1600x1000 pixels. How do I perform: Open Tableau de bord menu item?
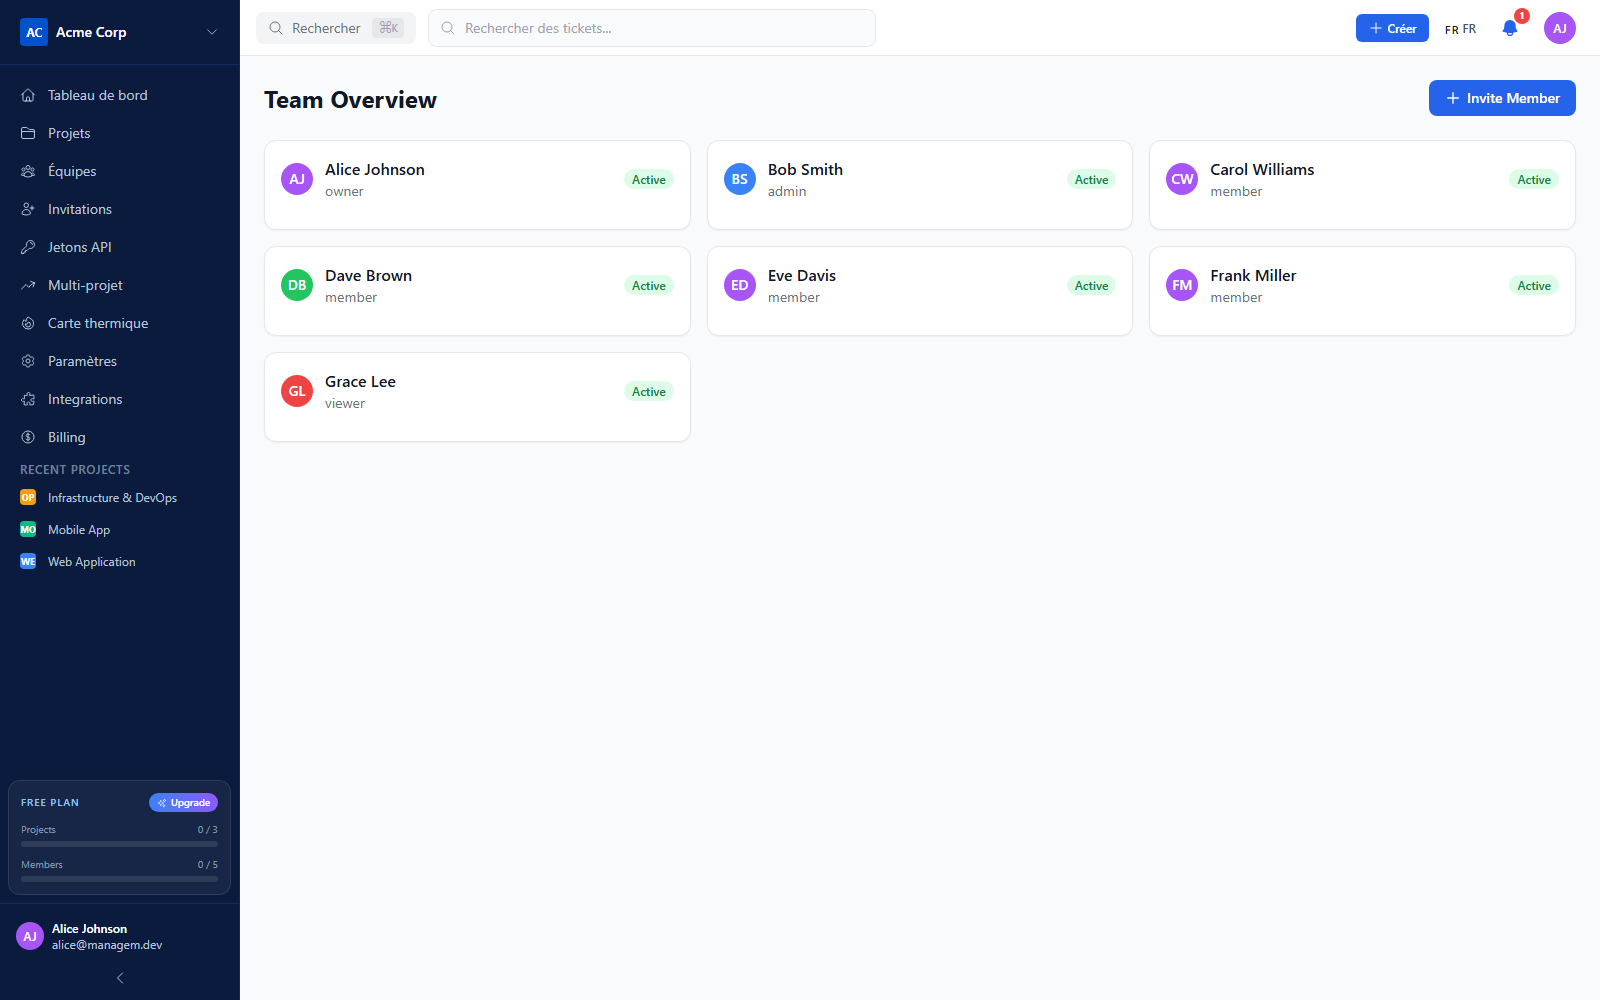coord(120,95)
